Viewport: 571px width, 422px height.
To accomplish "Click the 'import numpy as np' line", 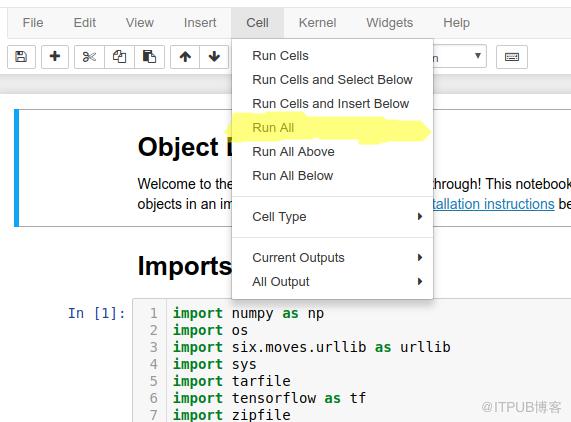I will tap(248, 313).
